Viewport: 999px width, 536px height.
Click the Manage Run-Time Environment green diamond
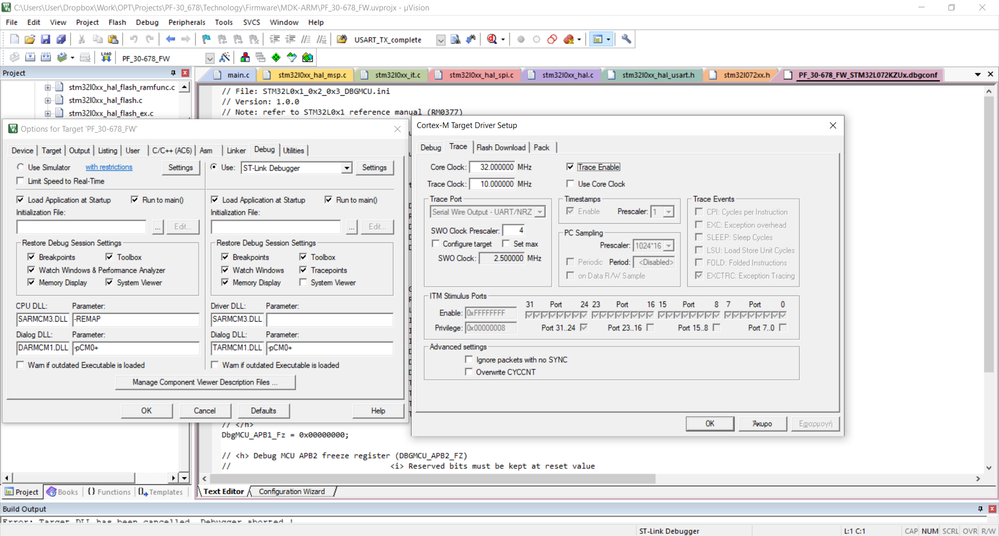[x=276, y=57]
